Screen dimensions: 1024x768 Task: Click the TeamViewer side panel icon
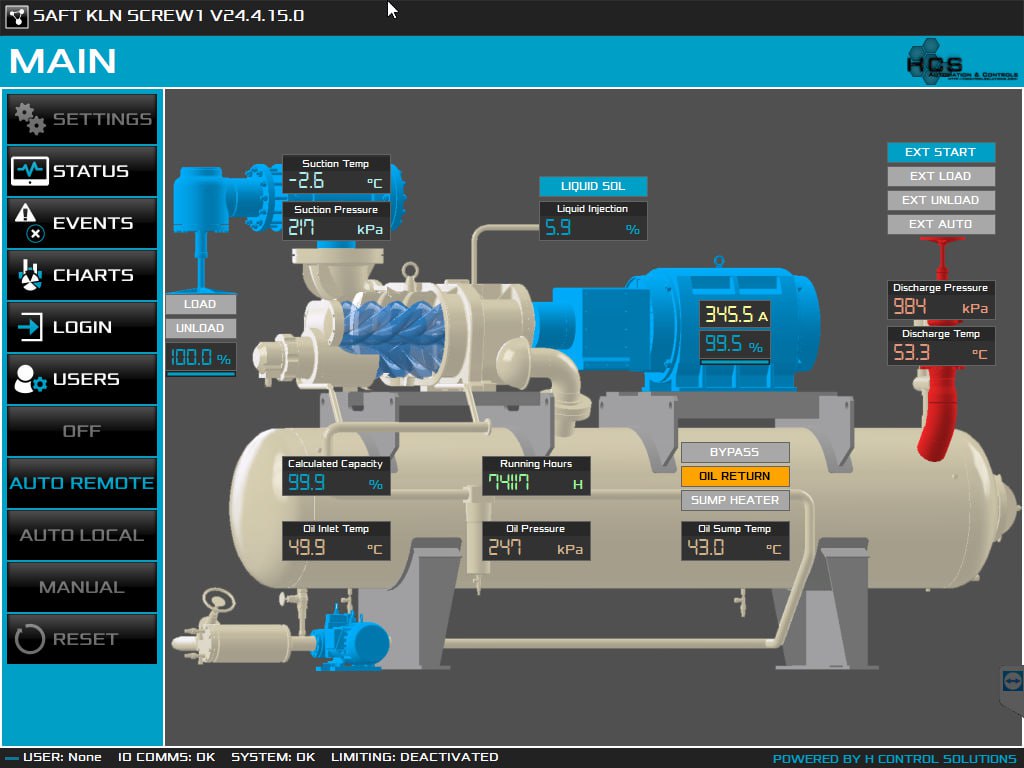point(1012,682)
